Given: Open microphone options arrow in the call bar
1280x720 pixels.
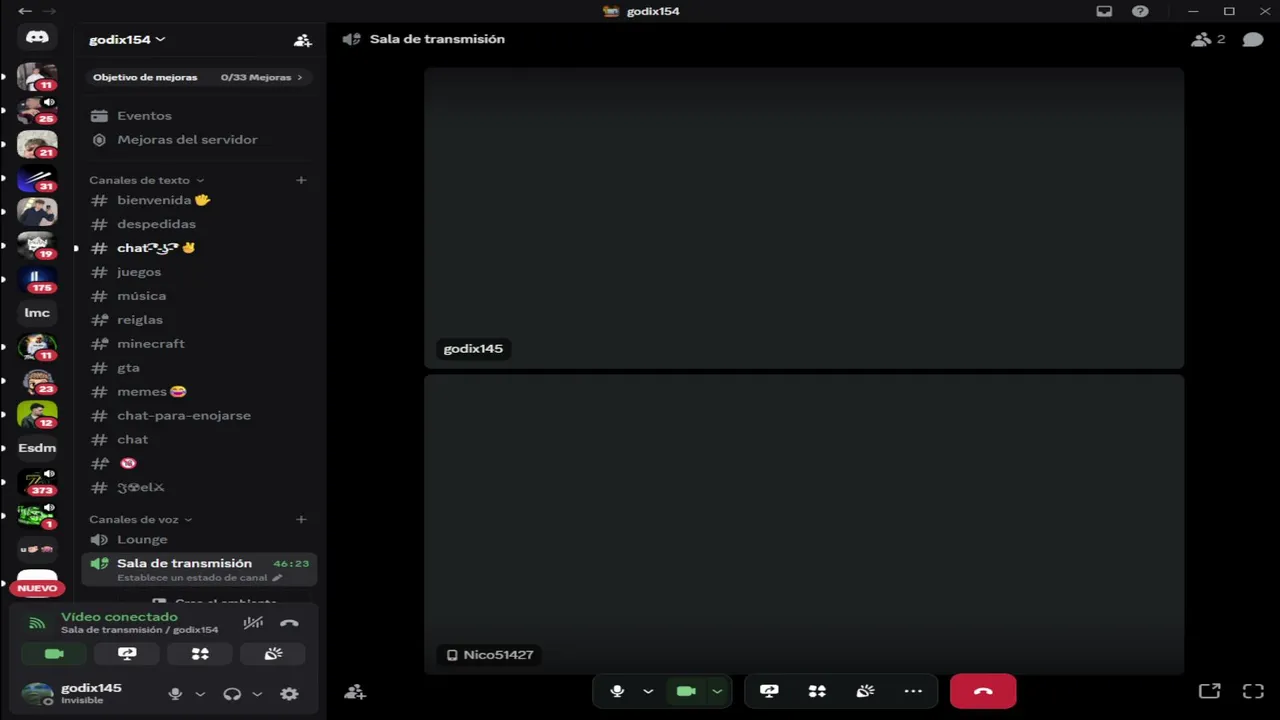Looking at the screenshot, I should click(x=648, y=691).
